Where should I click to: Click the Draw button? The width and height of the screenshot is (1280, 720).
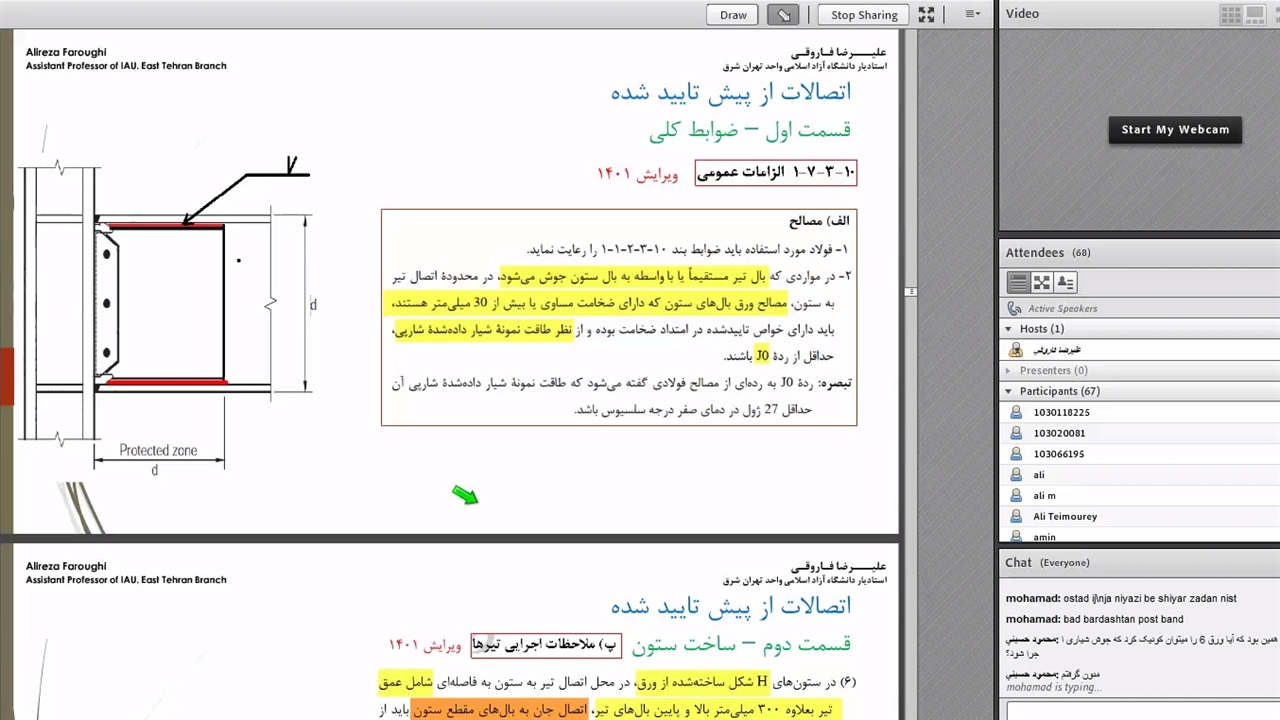pyautogui.click(x=733, y=14)
